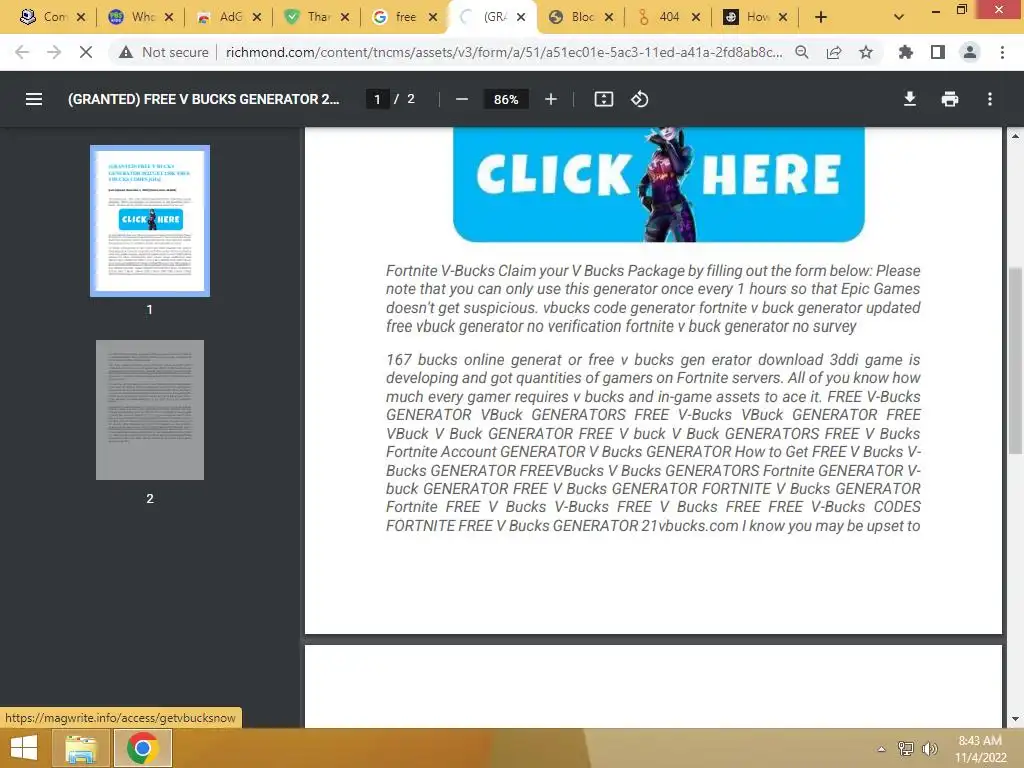1024x768 pixels.
Task: Click the scrollbar down arrow
Action: coord(1015,719)
